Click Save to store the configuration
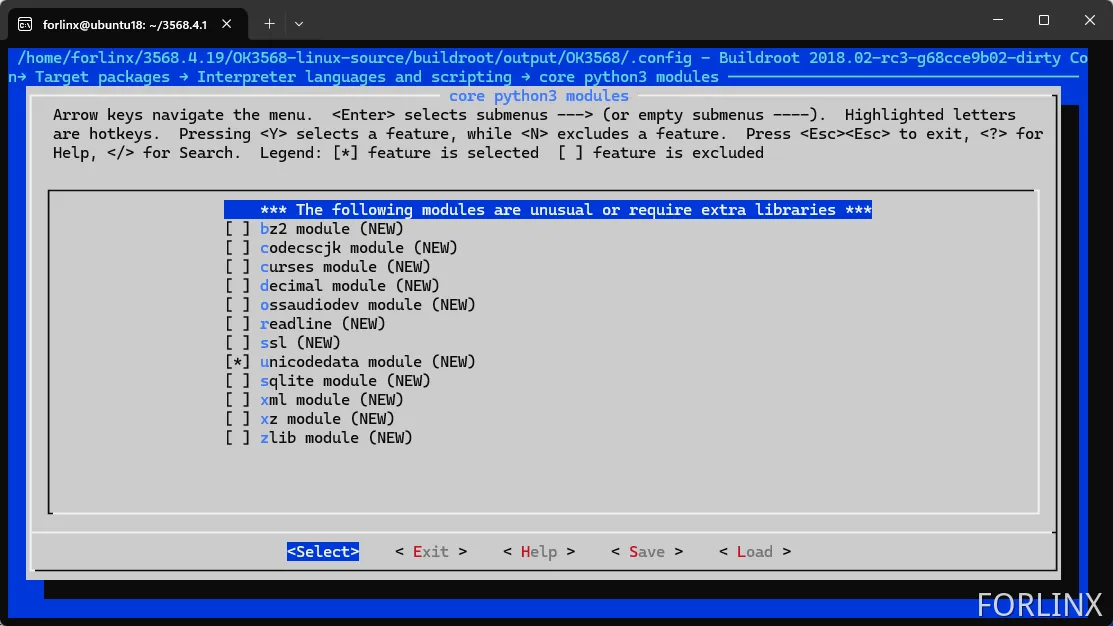Image resolution: width=1113 pixels, height=626 pixels. [x=647, y=552]
